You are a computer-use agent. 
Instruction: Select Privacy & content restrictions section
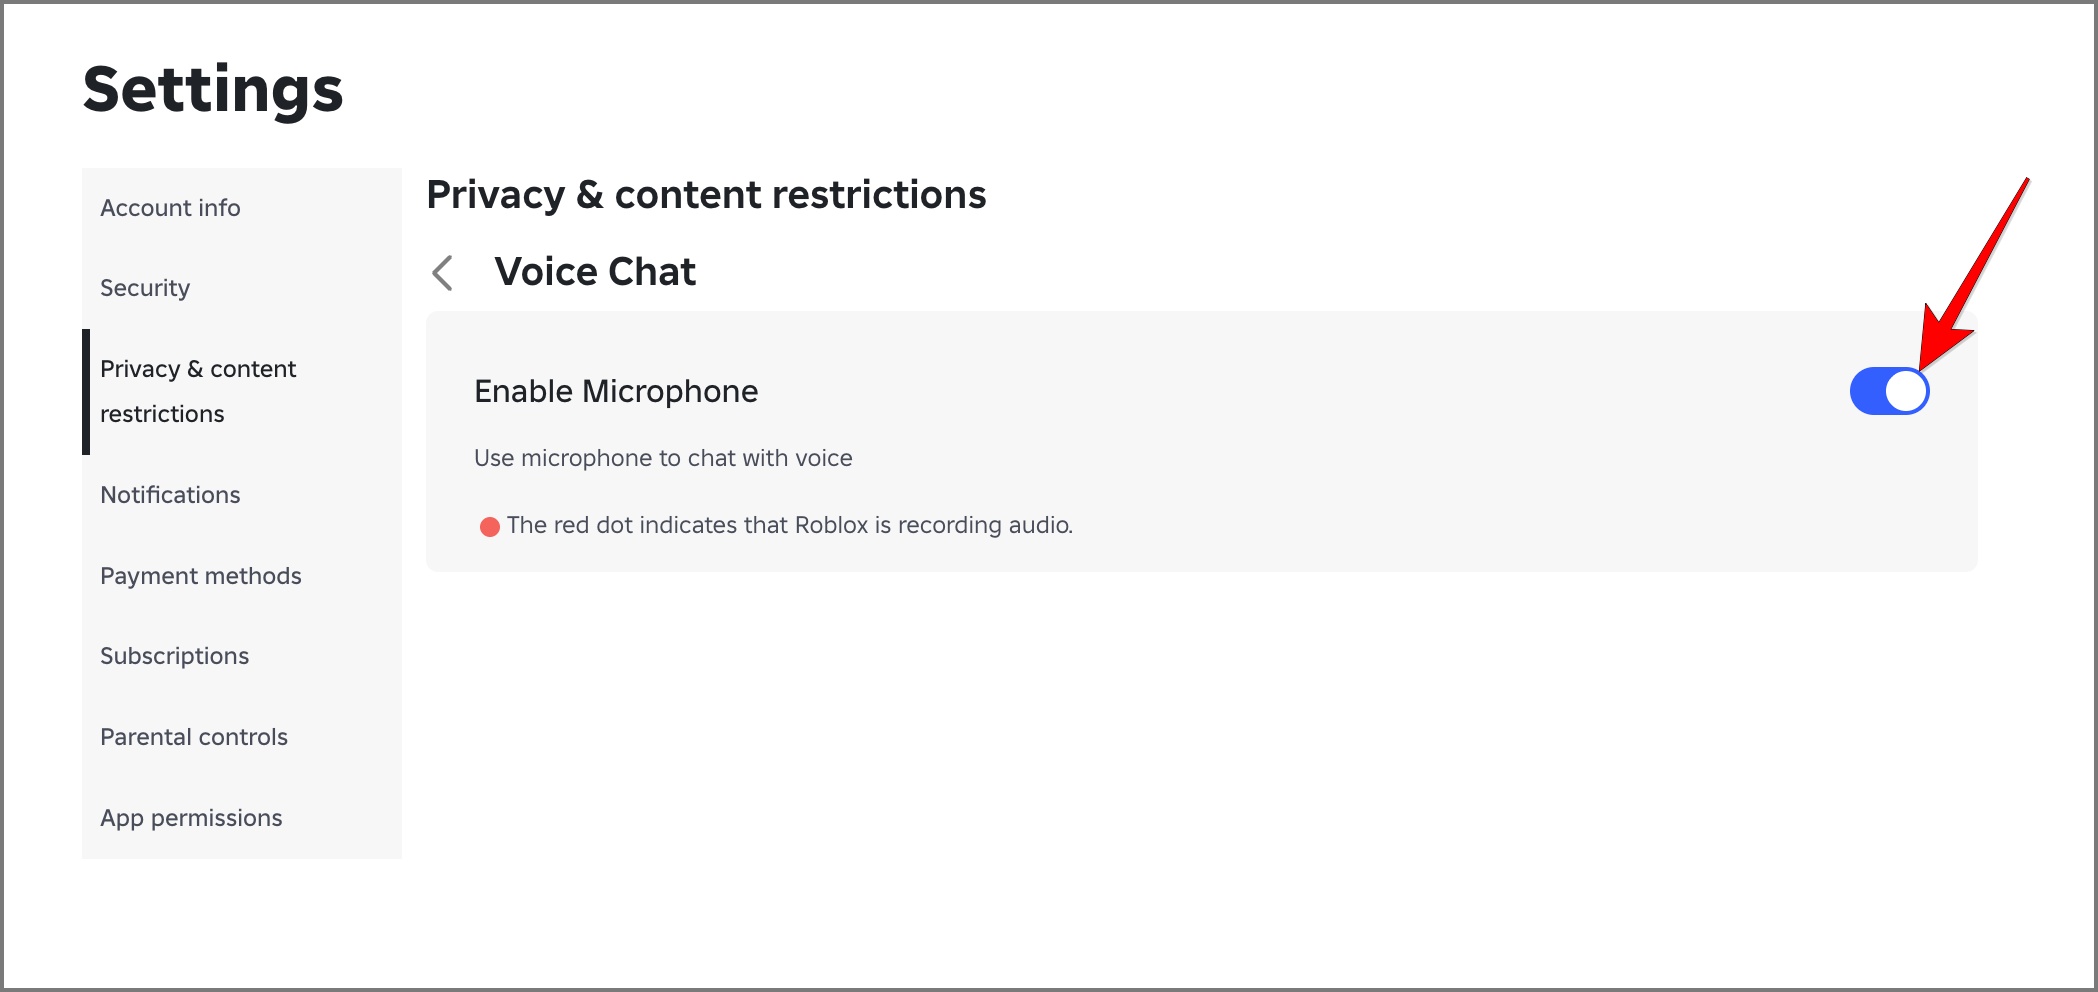click(198, 390)
